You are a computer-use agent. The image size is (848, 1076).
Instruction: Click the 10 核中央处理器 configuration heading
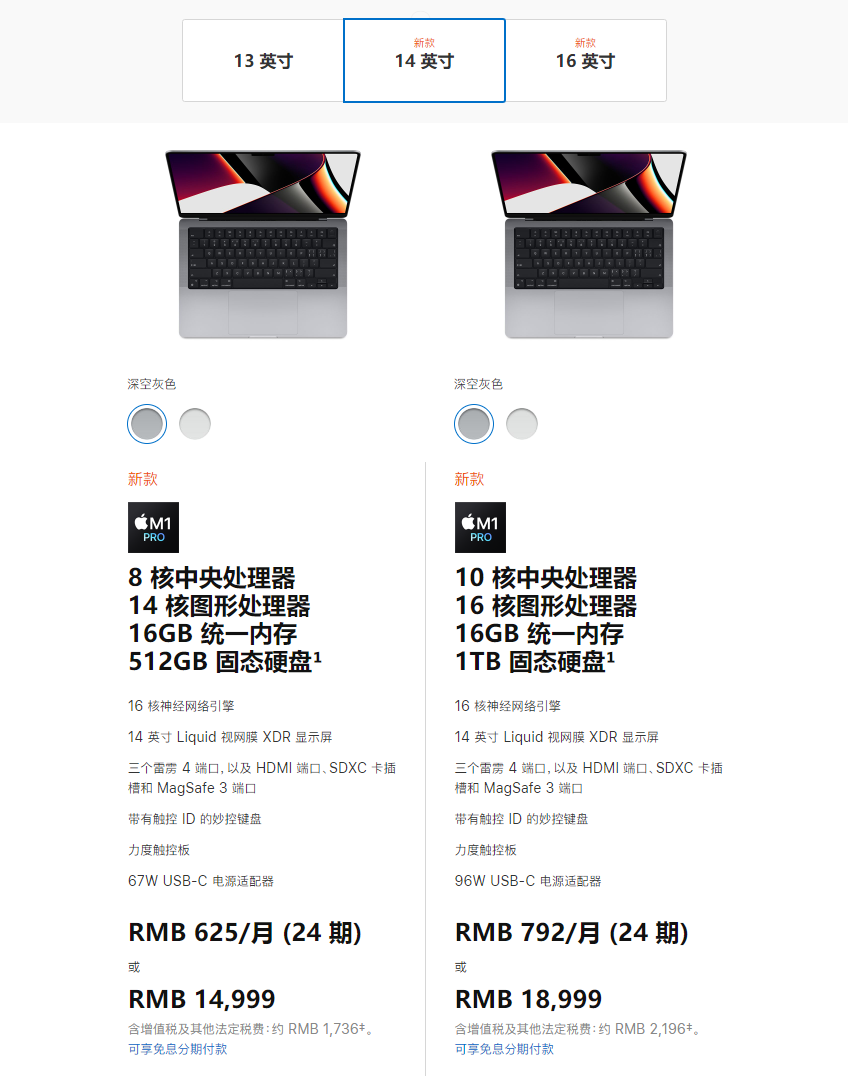tap(546, 578)
